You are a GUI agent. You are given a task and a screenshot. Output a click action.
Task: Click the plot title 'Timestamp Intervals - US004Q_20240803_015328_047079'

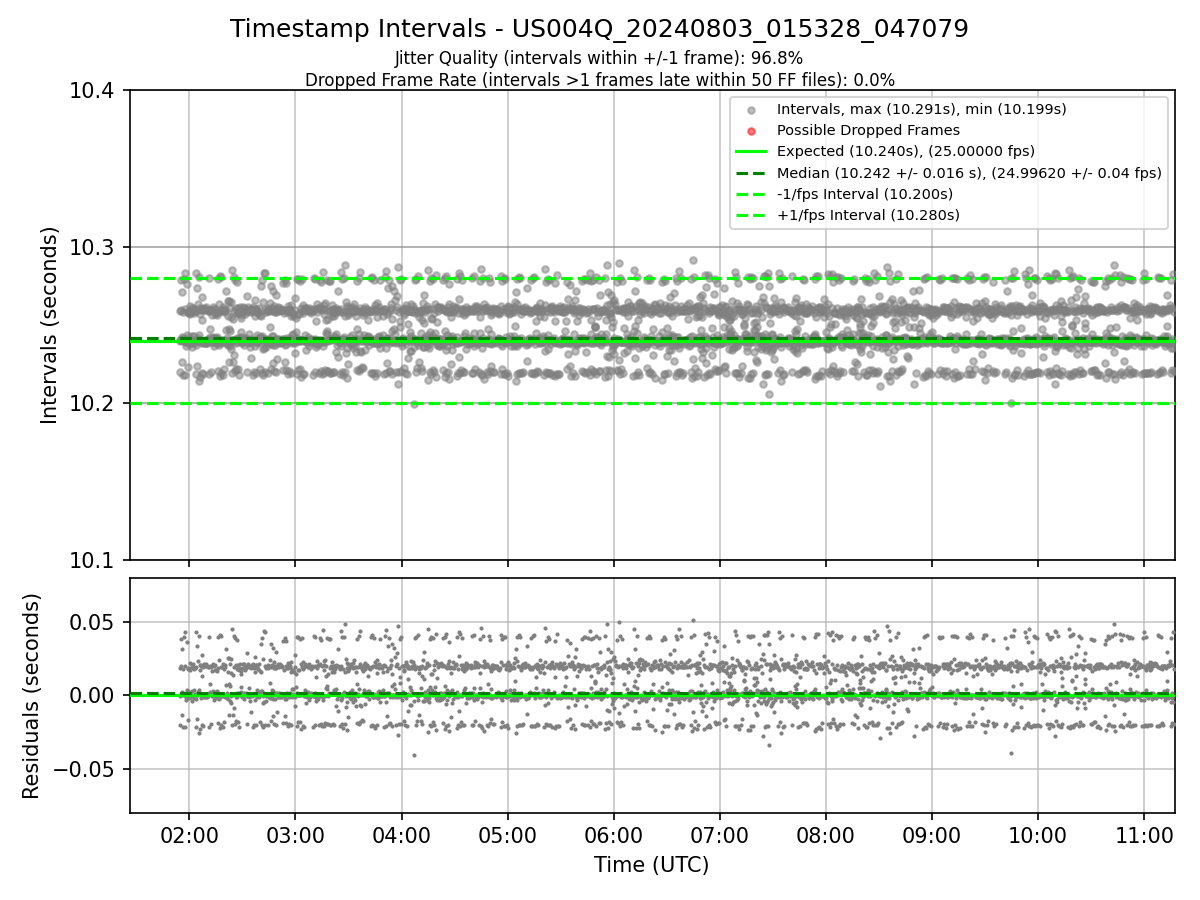(x=599, y=29)
